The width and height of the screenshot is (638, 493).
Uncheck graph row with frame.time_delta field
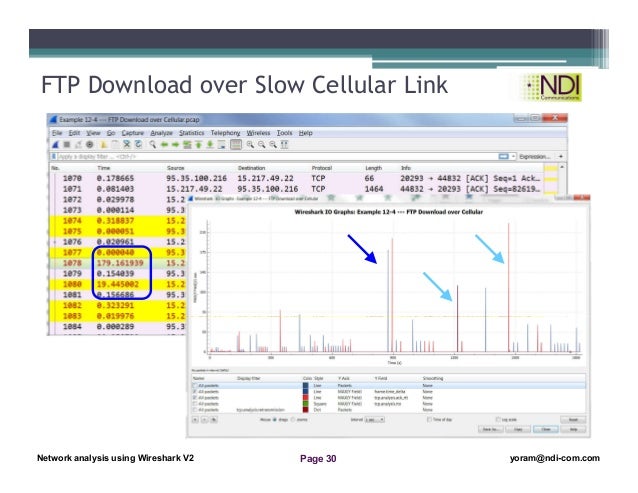195,391
